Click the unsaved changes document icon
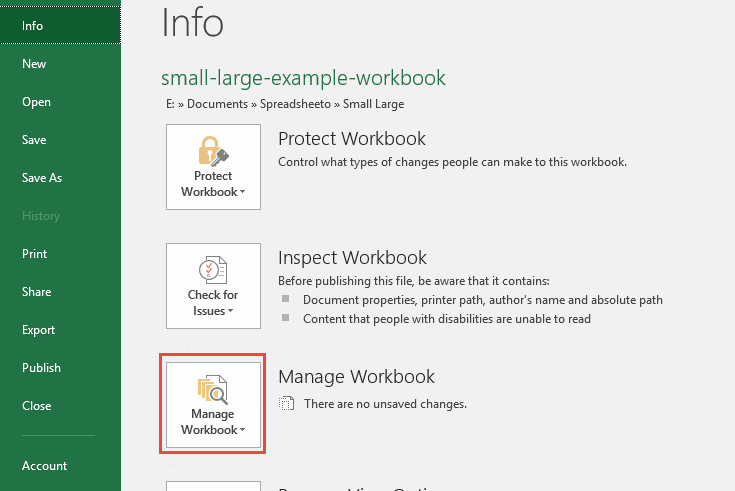Screen dimensions: 735x491 point(286,403)
